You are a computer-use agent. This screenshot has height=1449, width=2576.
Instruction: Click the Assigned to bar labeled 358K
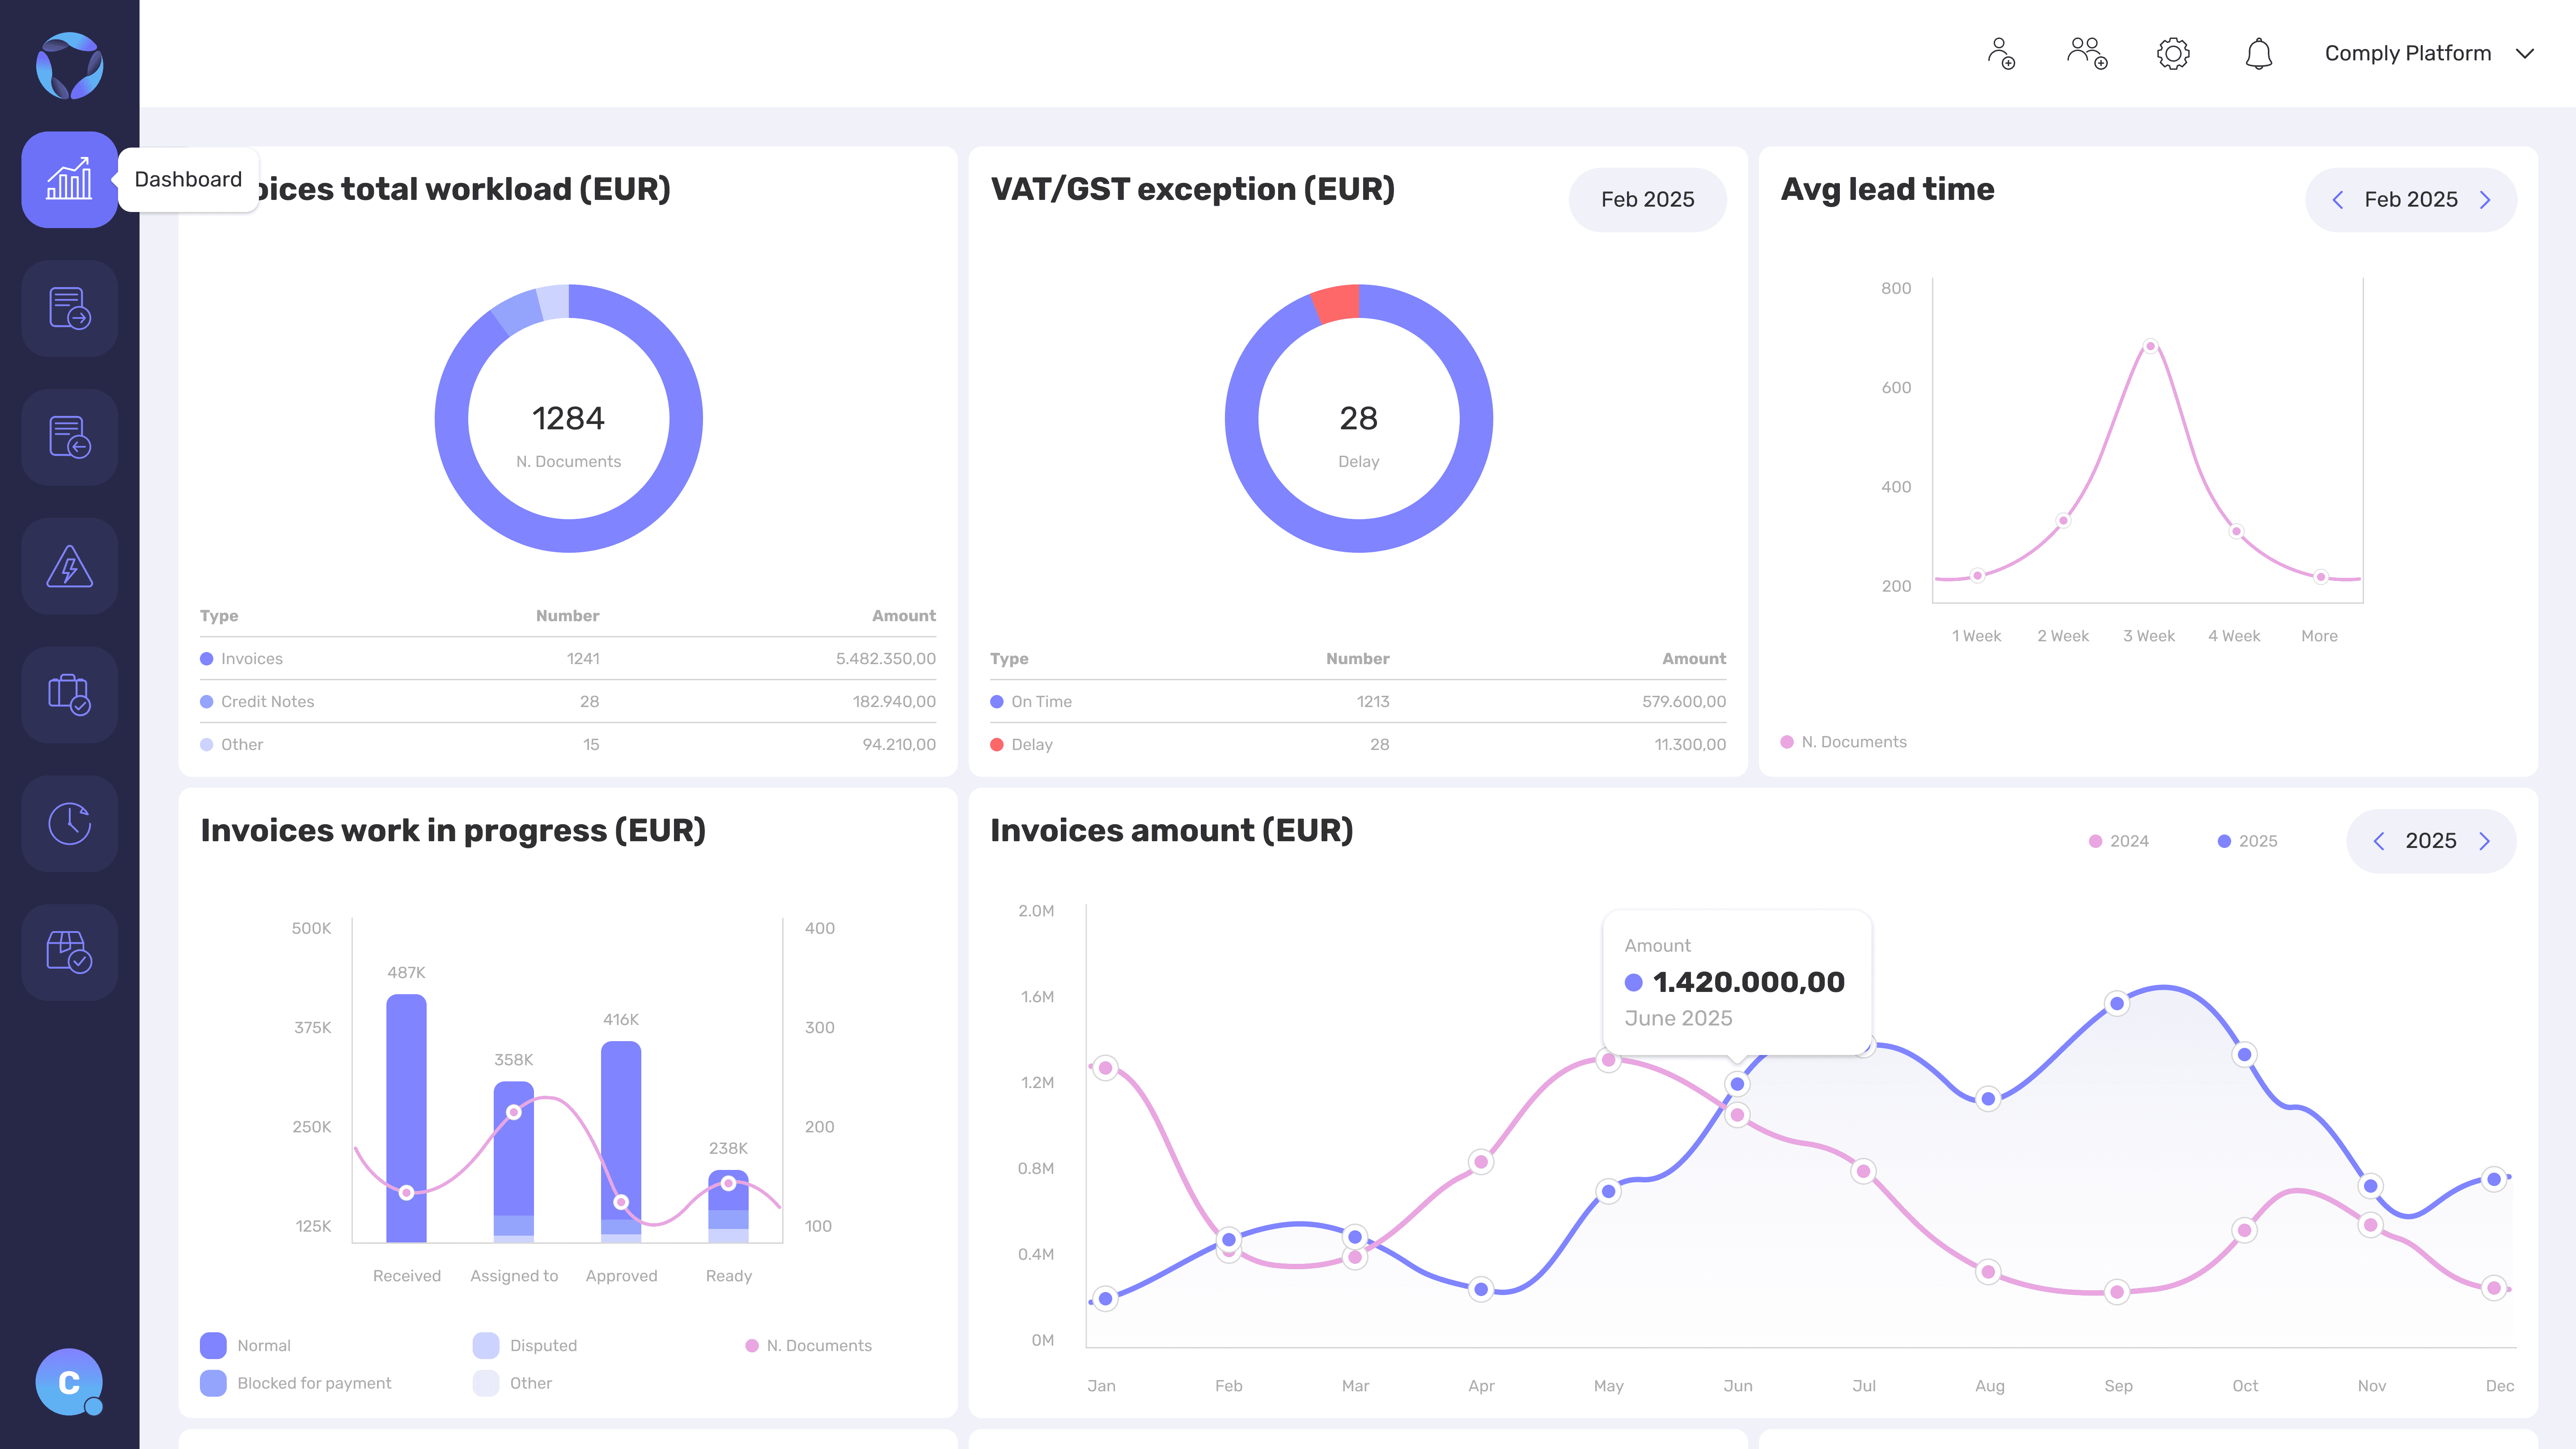coord(514,1162)
